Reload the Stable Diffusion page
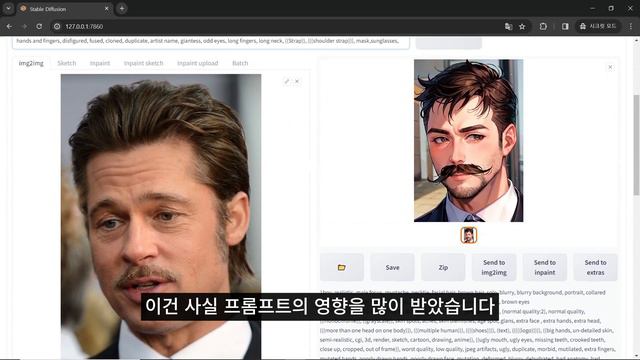 coord(39,26)
